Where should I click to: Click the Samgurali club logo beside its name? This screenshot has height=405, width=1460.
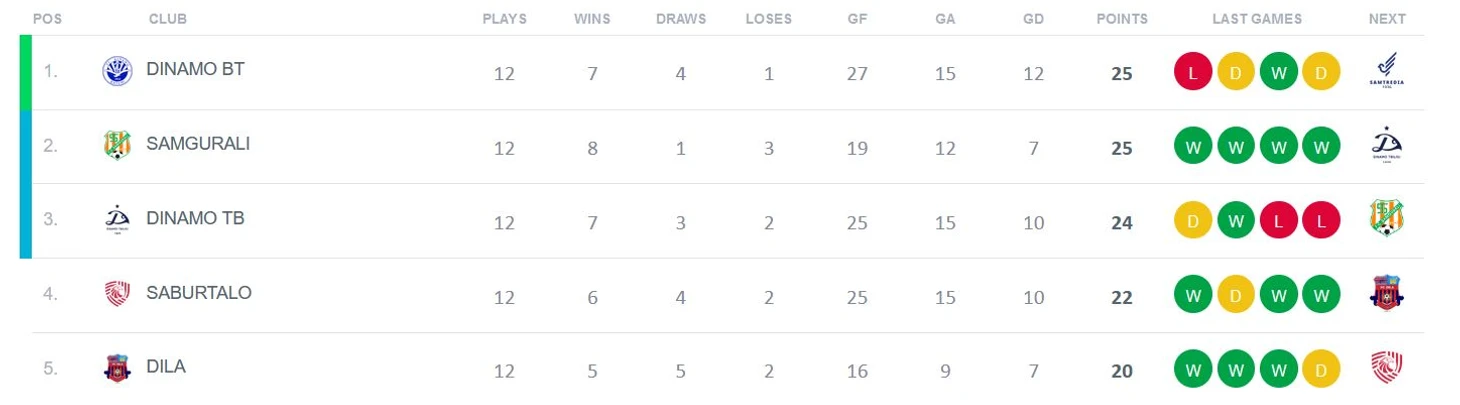coord(117,145)
